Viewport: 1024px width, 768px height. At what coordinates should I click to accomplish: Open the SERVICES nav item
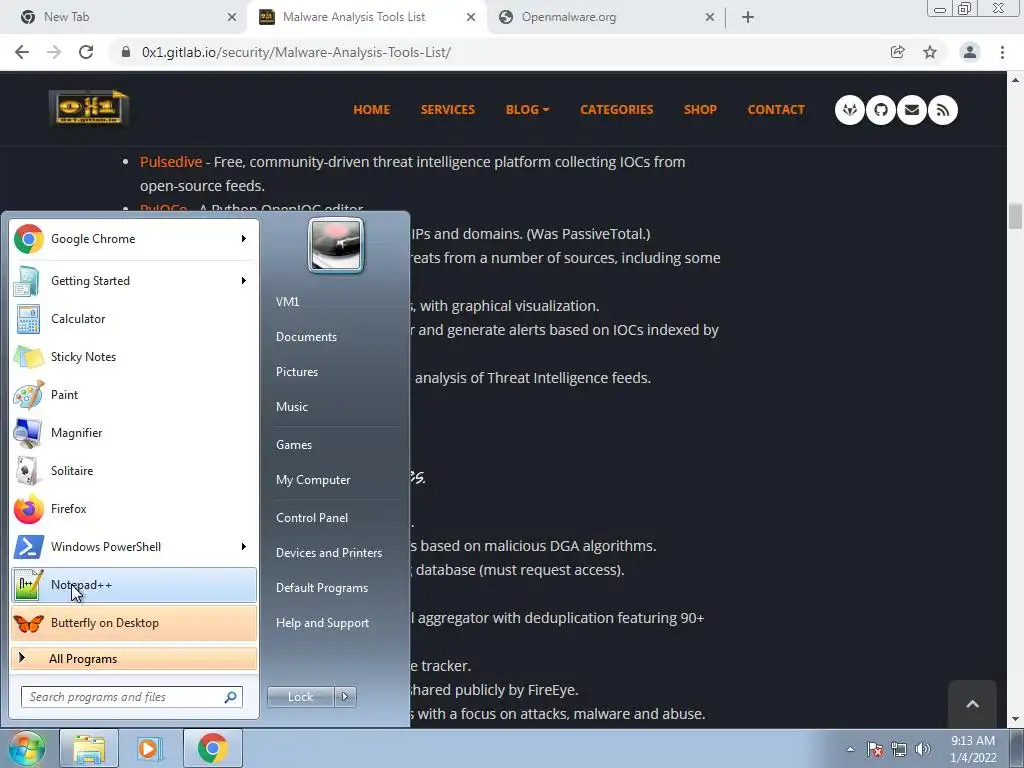[447, 110]
